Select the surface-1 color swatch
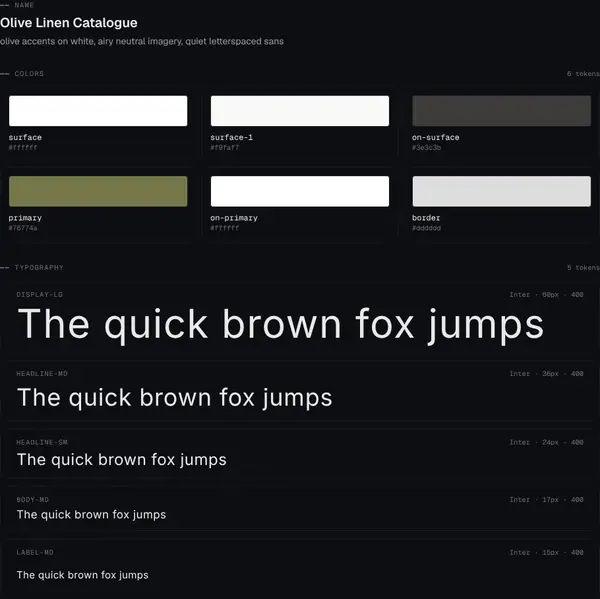600x599 pixels. pyautogui.click(x=300, y=111)
